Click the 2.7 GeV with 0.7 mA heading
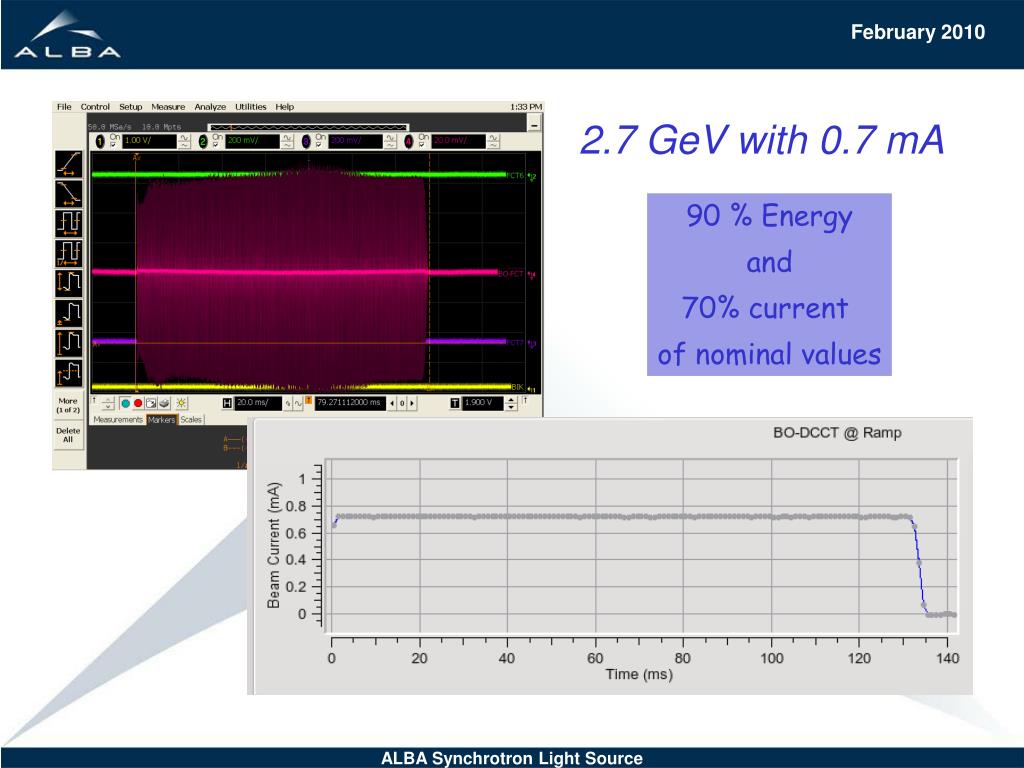Screen dimensions: 1024x768 [x=762, y=140]
